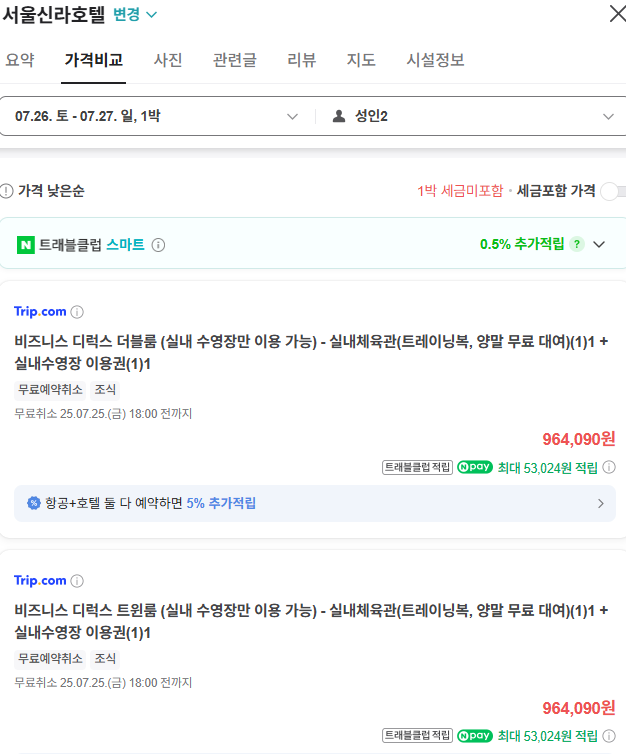Go to the 관련글 tab
Viewport: 626px width, 754px height.
click(x=235, y=60)
